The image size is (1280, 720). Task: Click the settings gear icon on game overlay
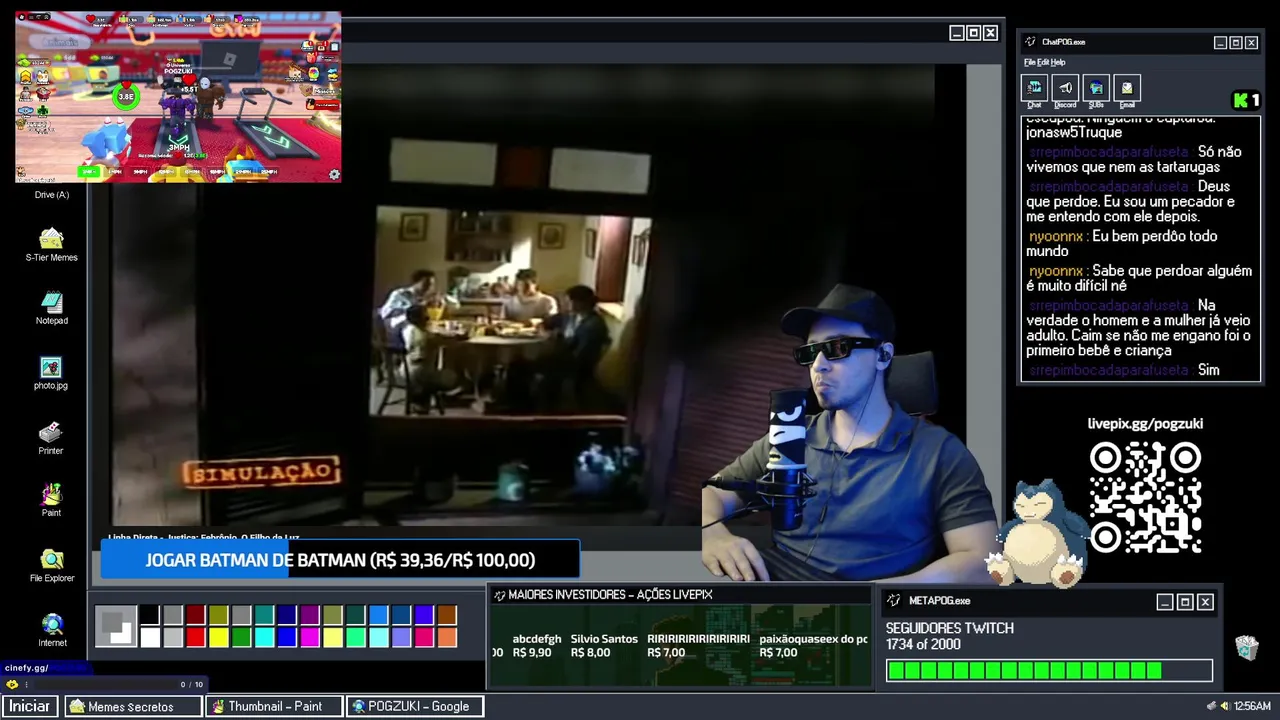pos(334,174)
